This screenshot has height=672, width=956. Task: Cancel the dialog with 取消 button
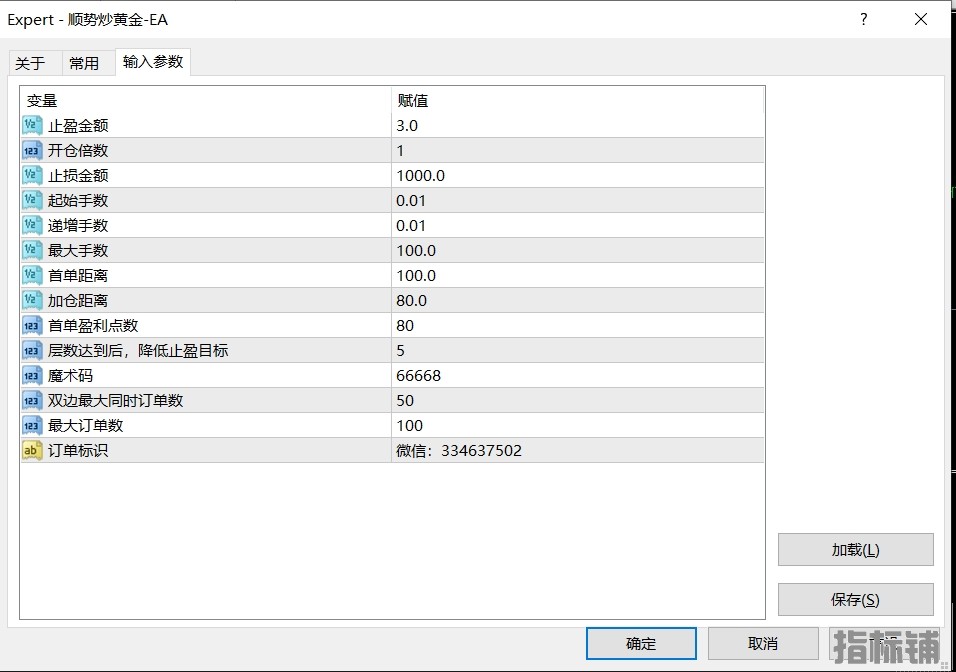tap(763, 644)
